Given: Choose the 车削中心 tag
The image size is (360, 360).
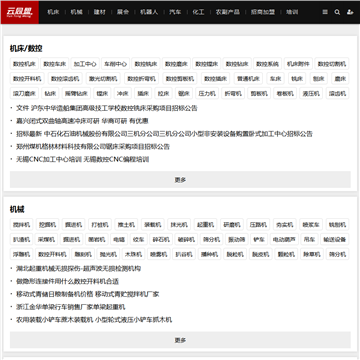Looking at the screenshot, I should [115, 64].
